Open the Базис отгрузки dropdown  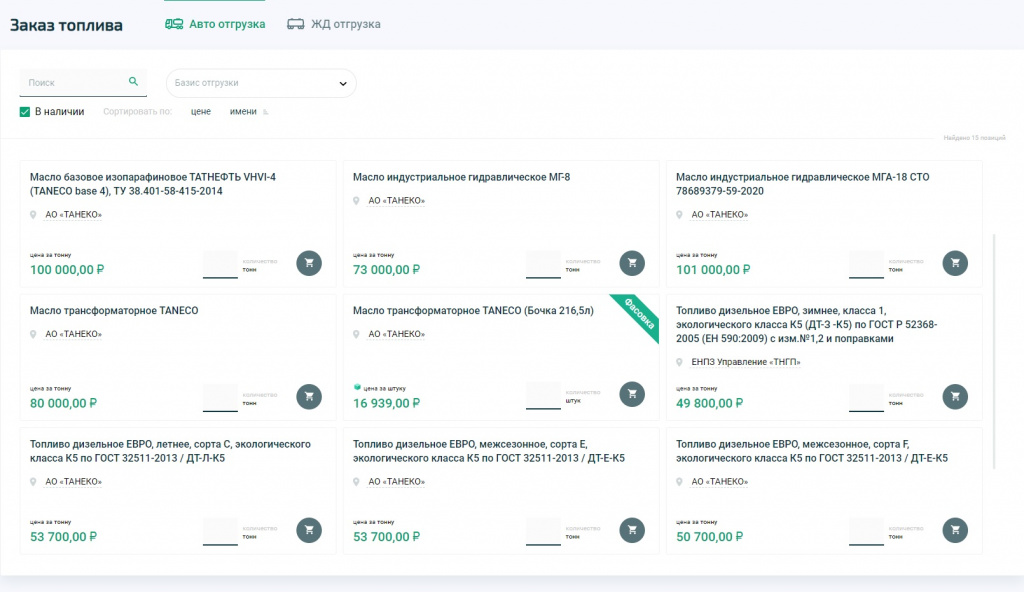tap(261, 83)
